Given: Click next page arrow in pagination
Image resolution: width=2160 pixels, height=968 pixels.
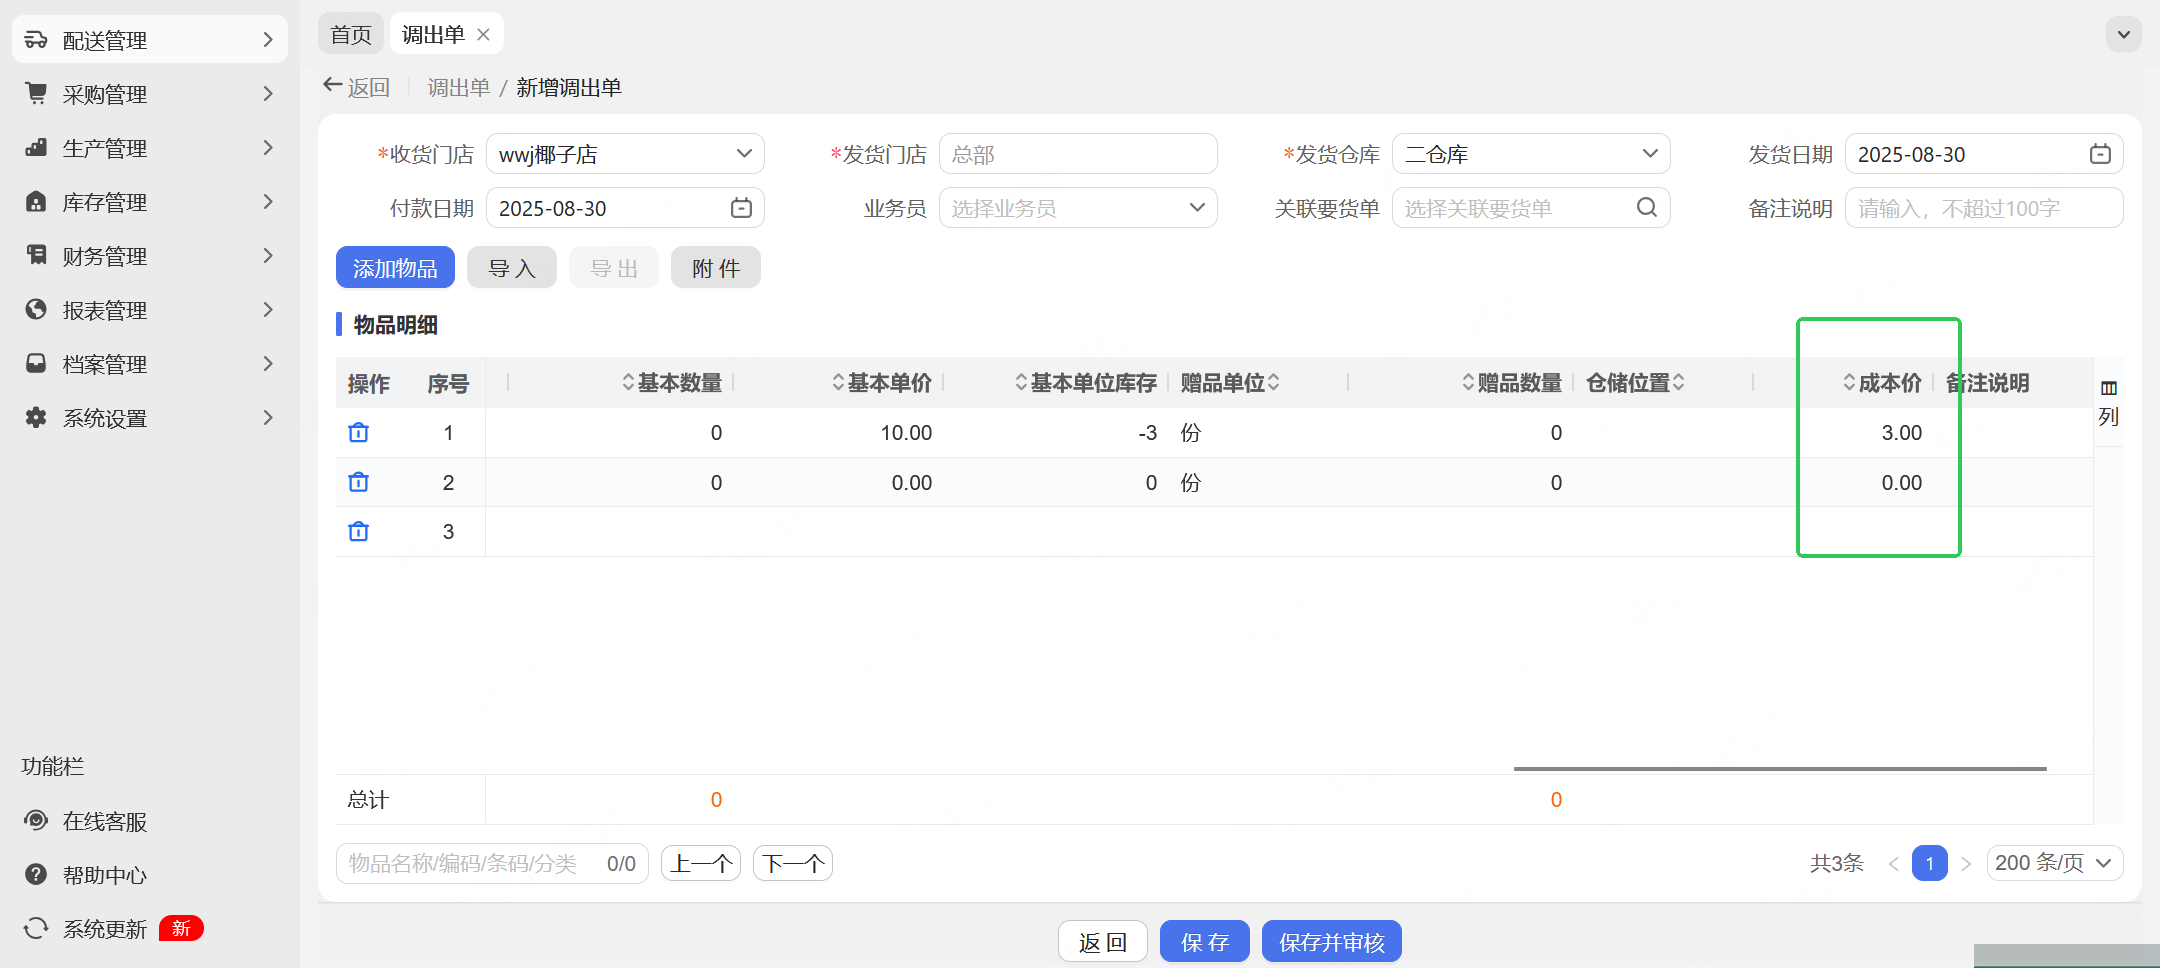Looking at the screenshot, I should pyautogui.click(x=1966, y=863).
